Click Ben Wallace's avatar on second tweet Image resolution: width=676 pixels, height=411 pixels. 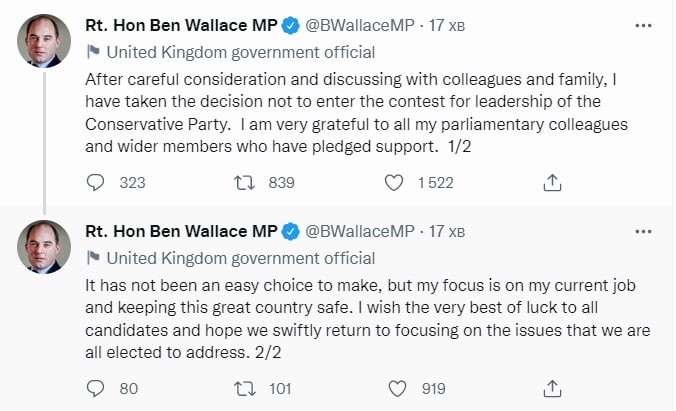(44, 247)
